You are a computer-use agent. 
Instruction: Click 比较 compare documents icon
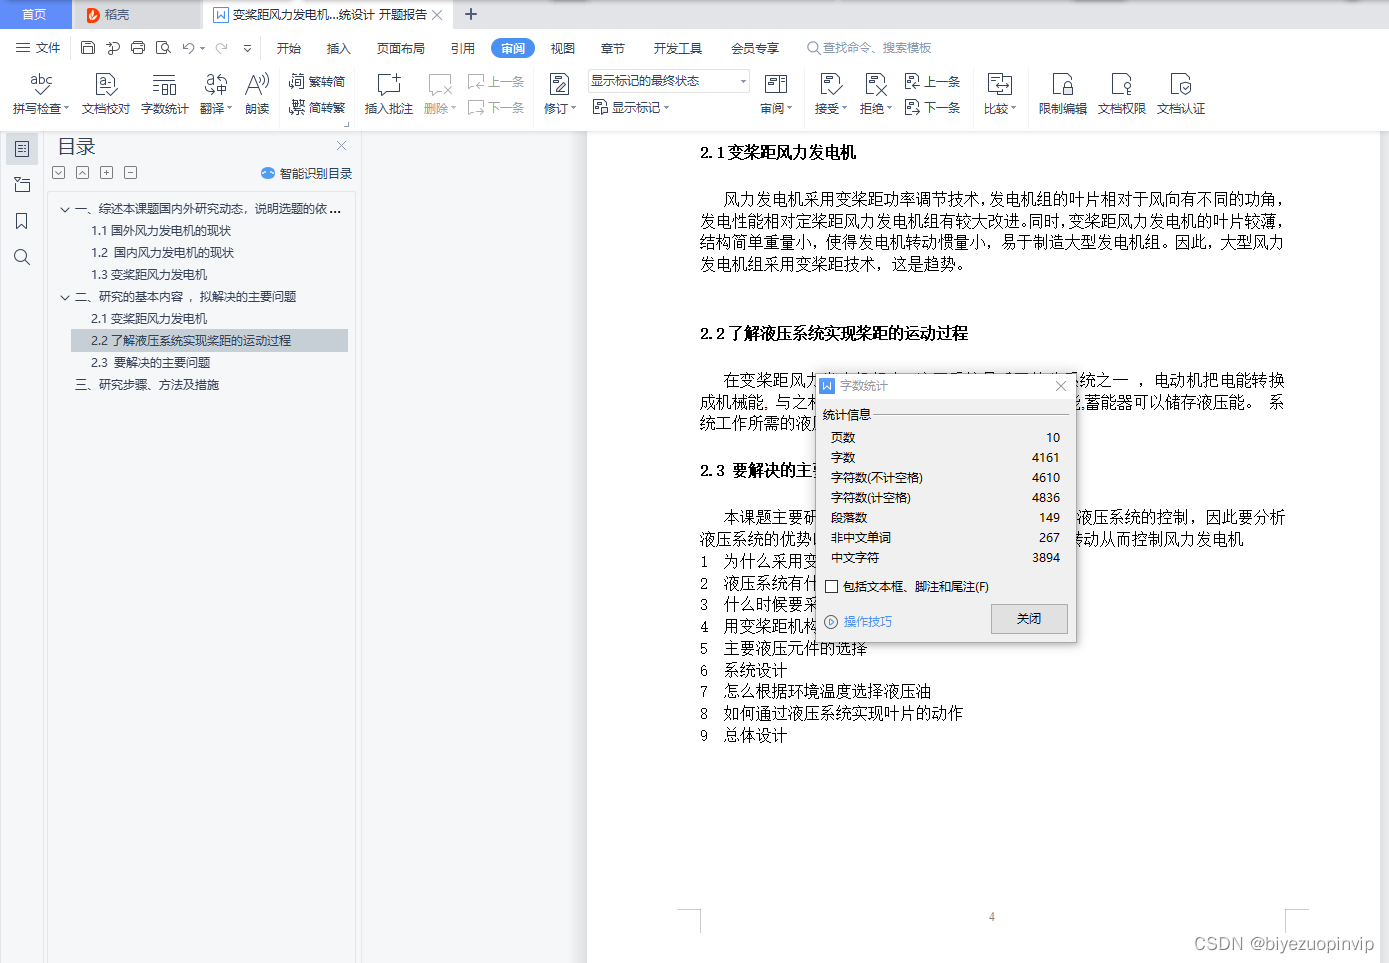tap(999, 84)
